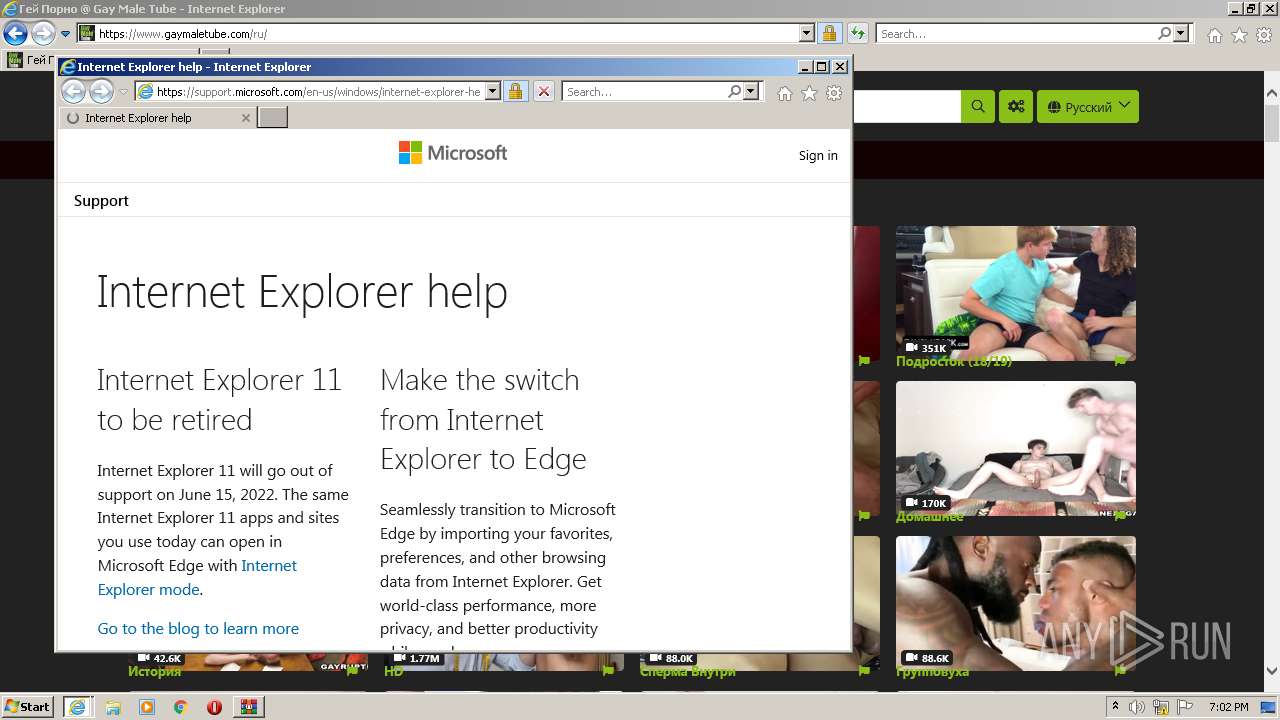Refresh the page in main window

click(x=858, y=34)
